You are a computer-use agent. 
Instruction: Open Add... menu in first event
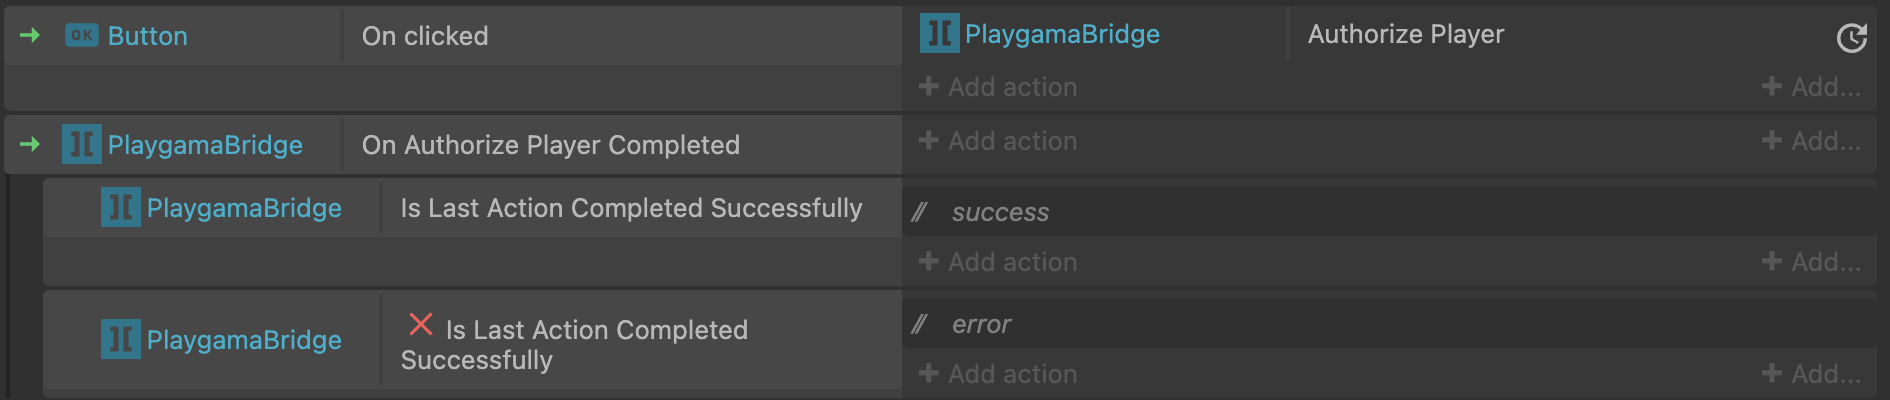(x=1811, y=87)
